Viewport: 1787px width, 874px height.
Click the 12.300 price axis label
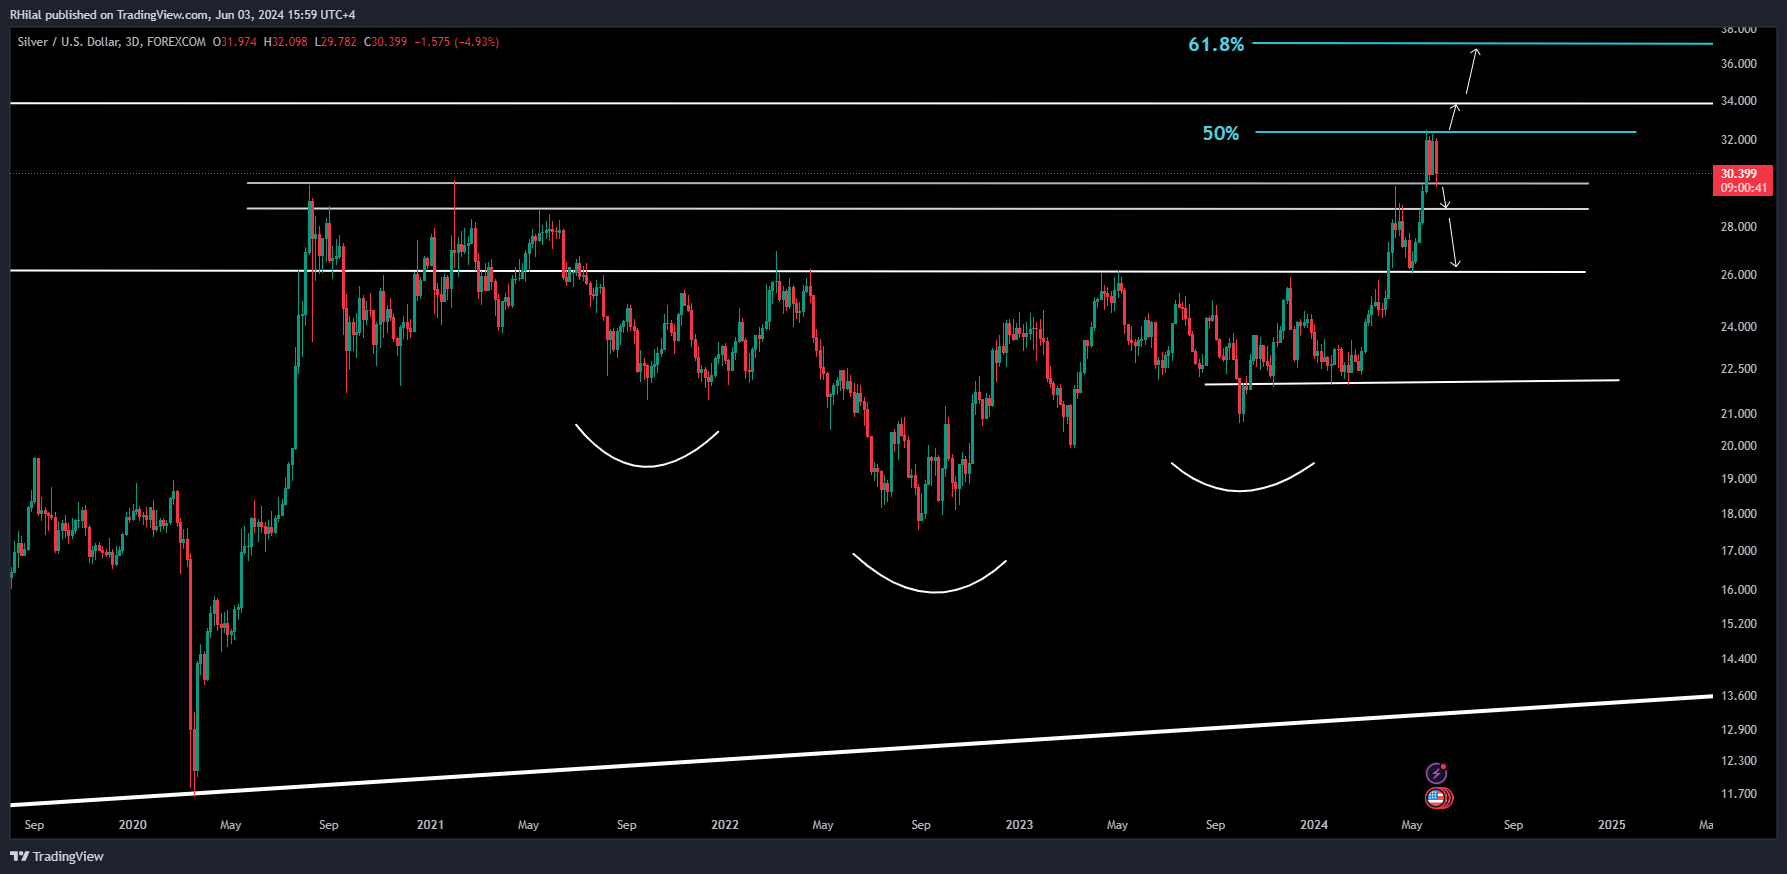tap(1739, 761)
